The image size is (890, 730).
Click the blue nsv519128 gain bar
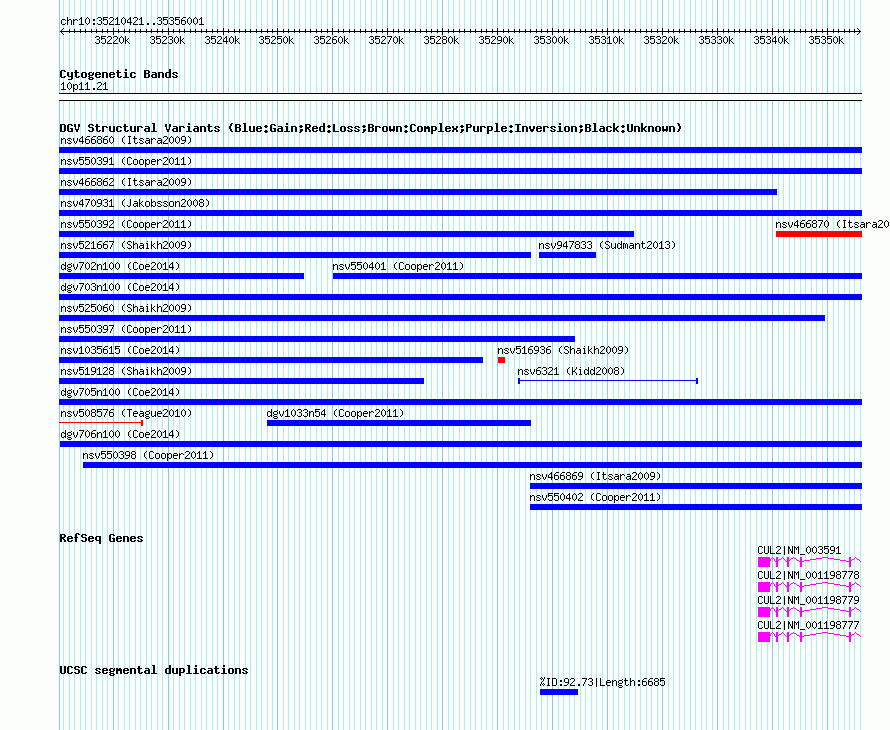tap(242, 381)
